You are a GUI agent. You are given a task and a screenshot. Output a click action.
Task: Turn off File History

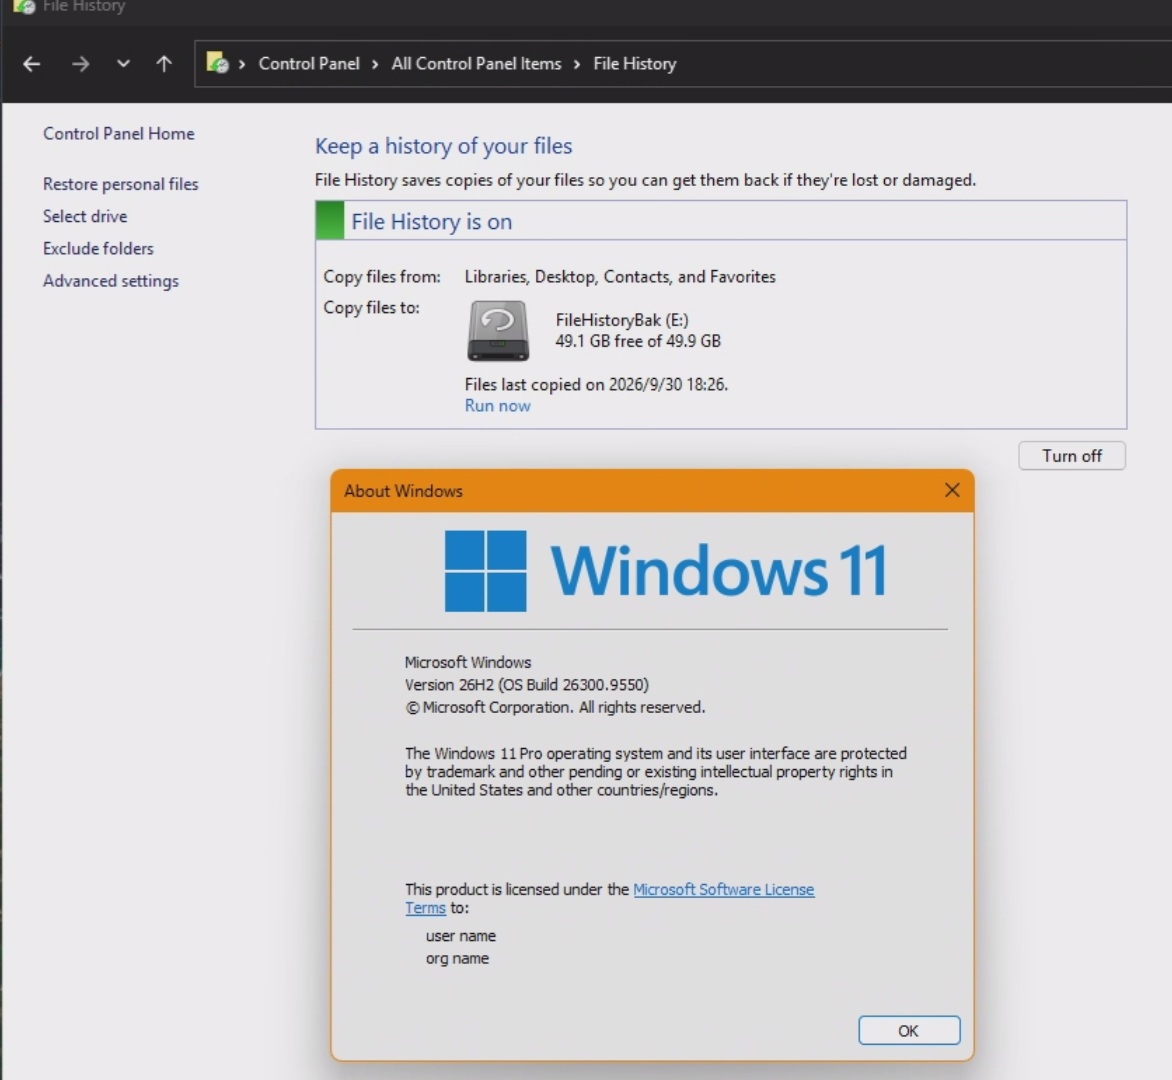(1072, 456)
